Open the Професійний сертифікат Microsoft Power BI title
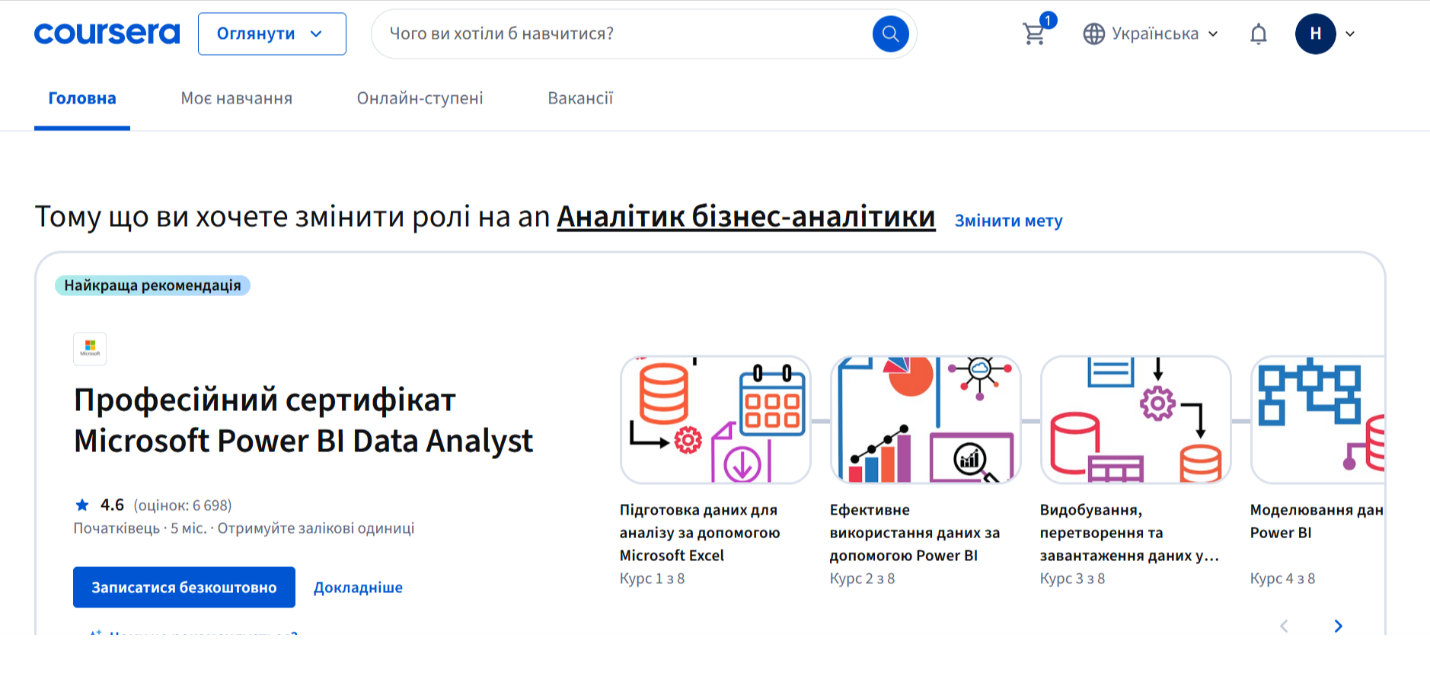The width and height of the screenshot is (1430, 679). coord(304,420)
